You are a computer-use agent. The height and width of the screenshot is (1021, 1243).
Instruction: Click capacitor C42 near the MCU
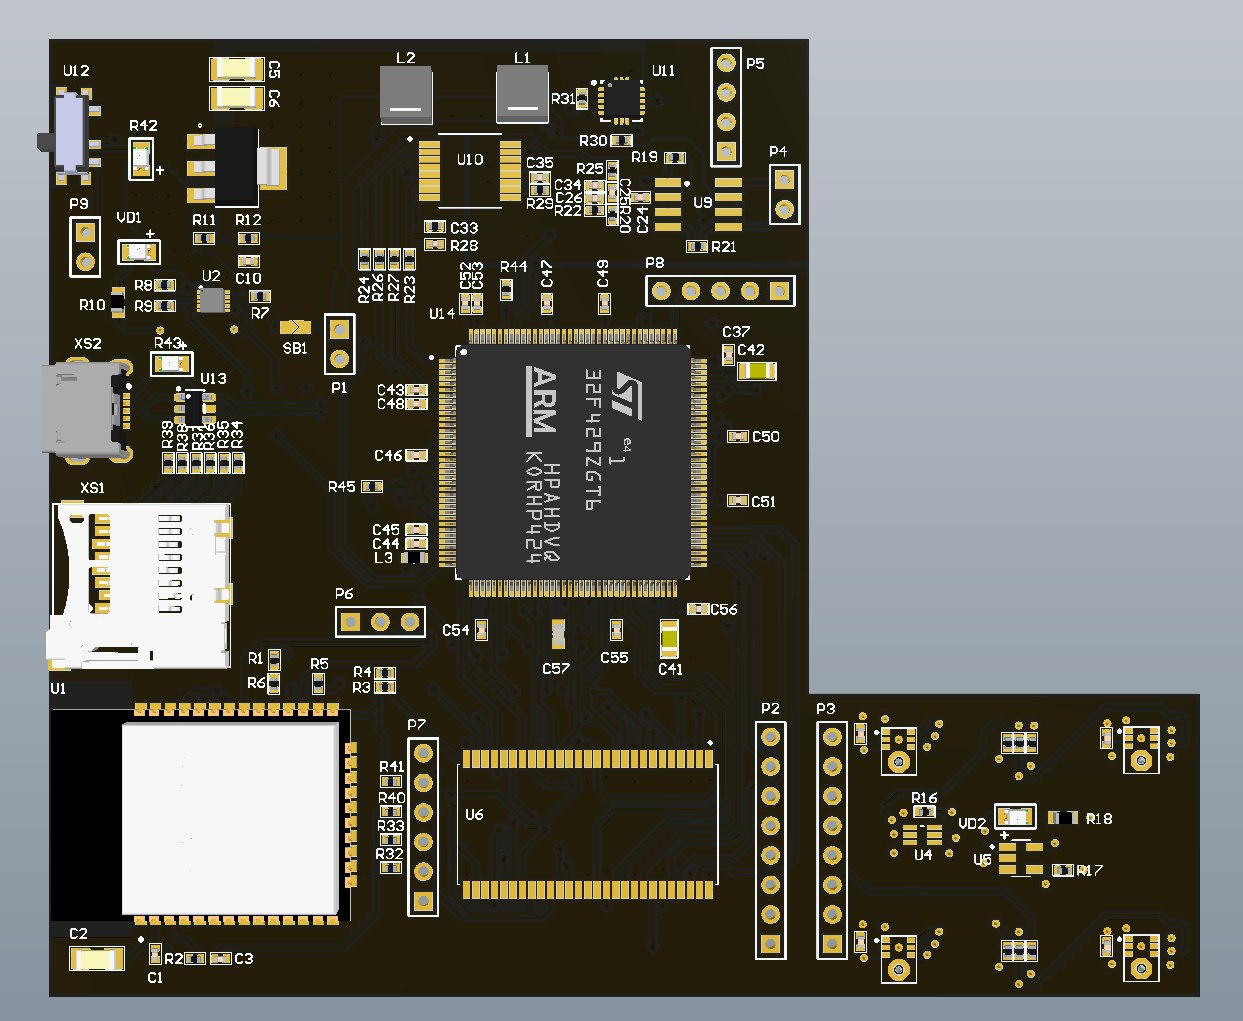click(x=757, y=372)
